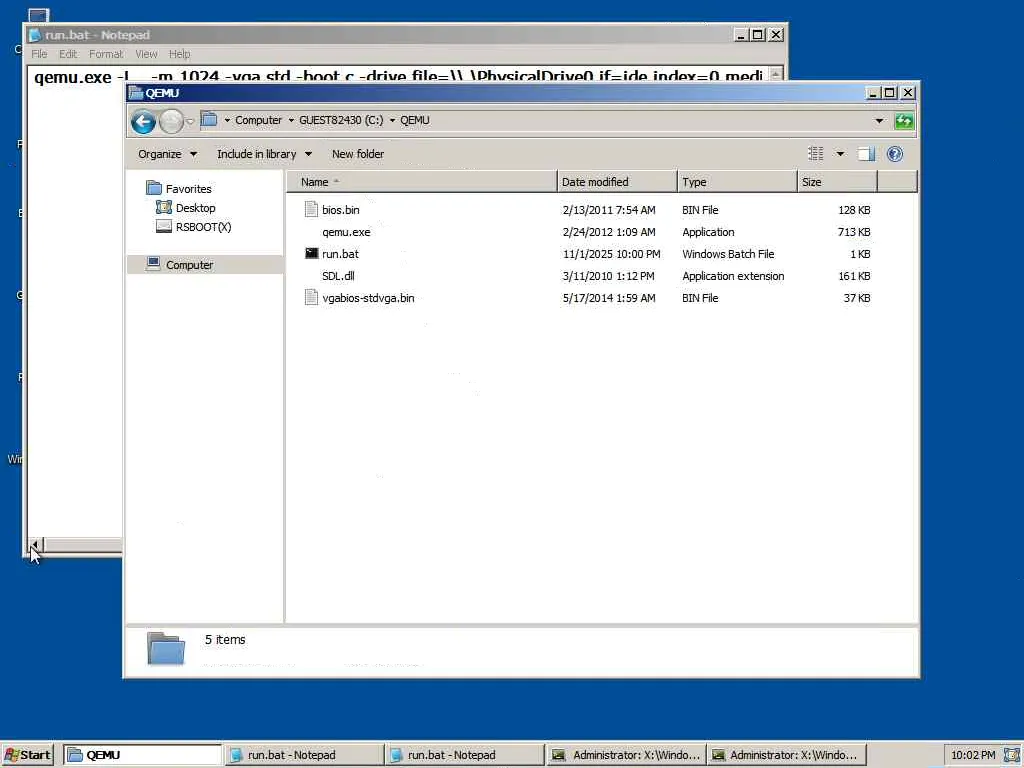Click the folder icon in the details pane
Screen dimensions: 1024x768
pos(166,648)
